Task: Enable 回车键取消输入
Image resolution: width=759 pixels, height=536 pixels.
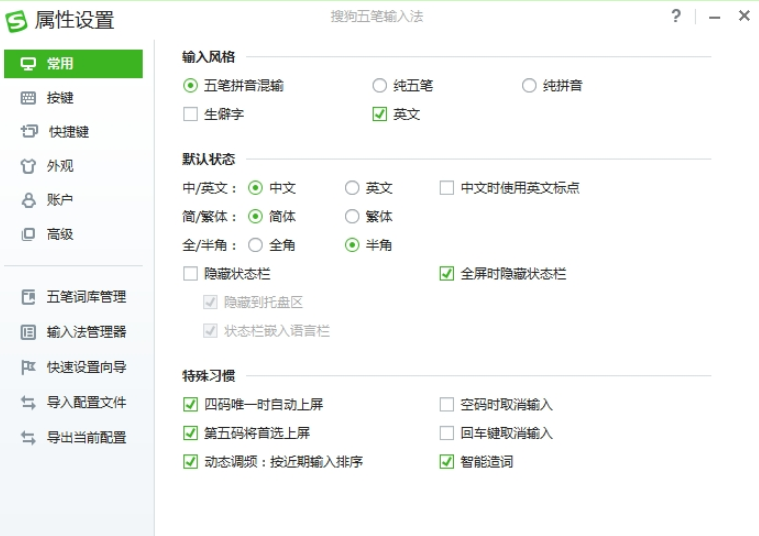Action: pos(446,433)
